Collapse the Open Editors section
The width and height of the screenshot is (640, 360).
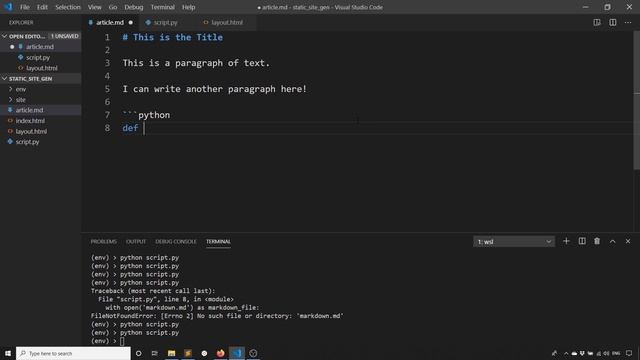pyautogui.click(x=4, y=36)
